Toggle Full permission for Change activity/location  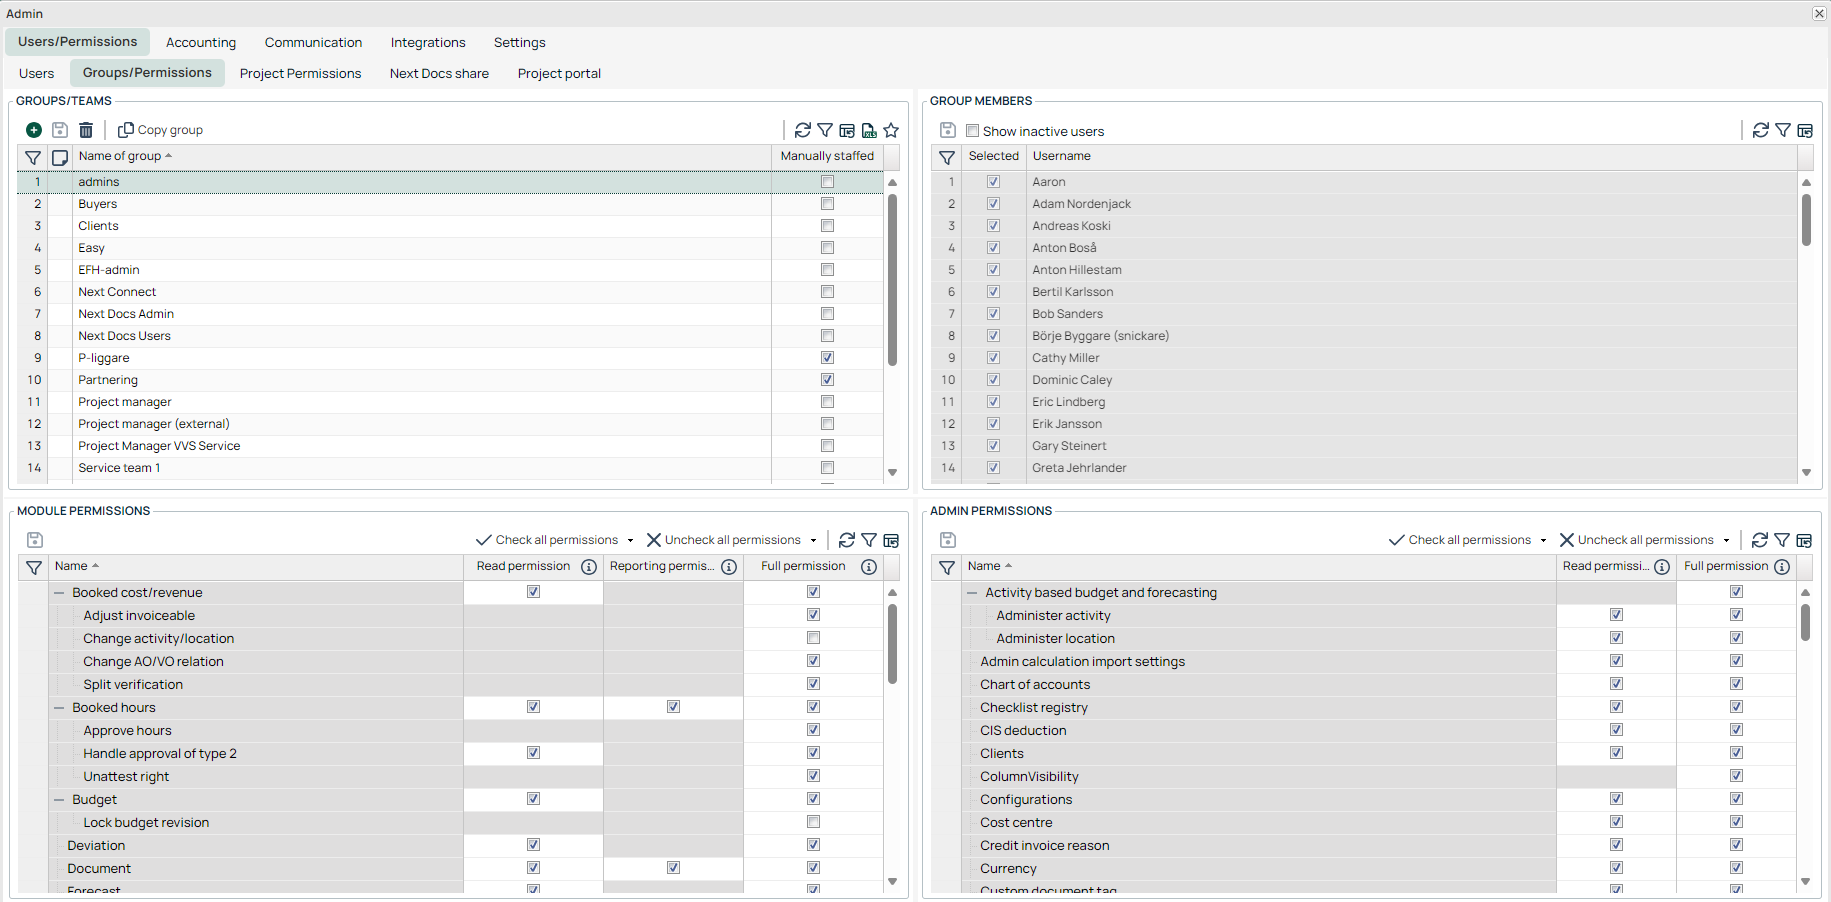pyautogui.click(x=813, y=638)
